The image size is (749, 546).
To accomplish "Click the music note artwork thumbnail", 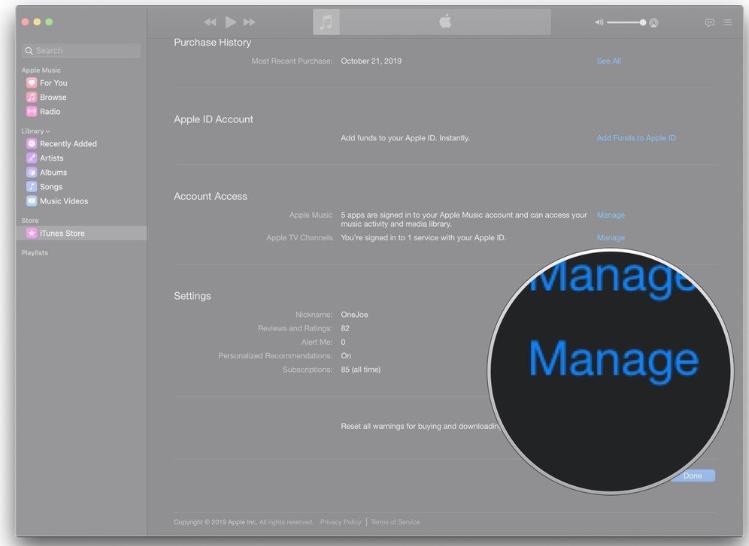I will 326,22.
